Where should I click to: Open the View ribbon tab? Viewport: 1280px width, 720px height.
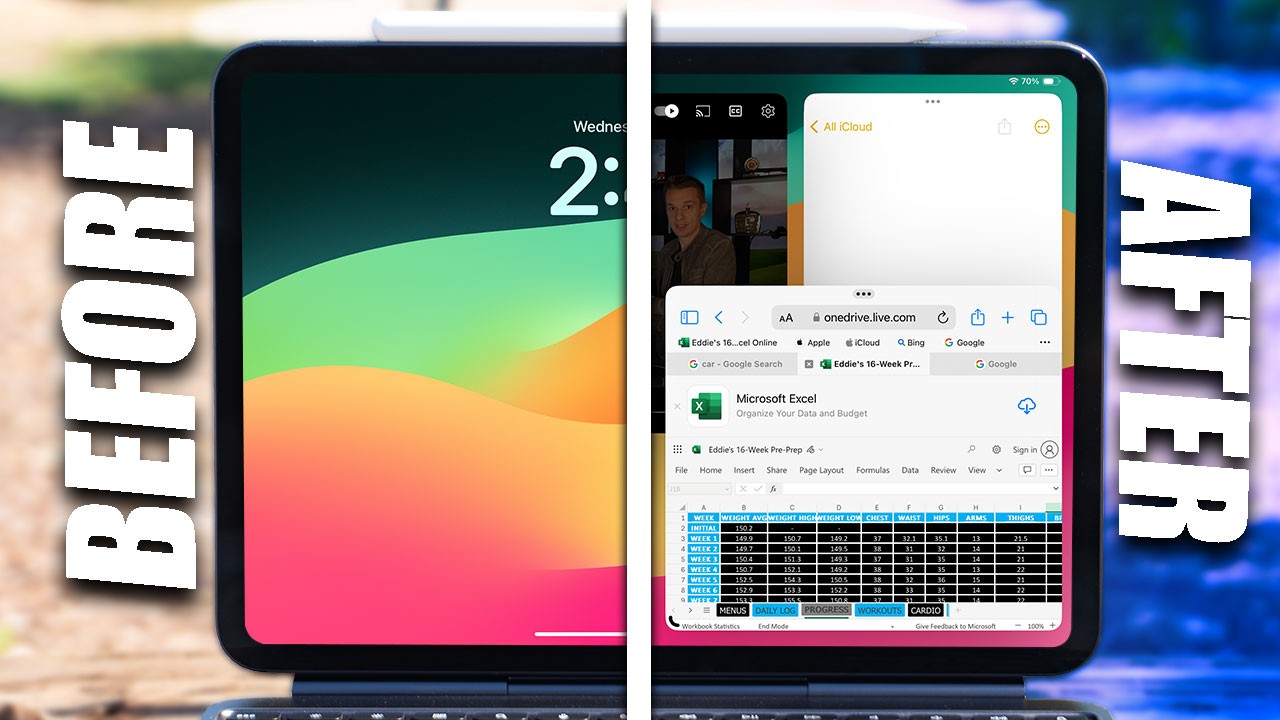[977, 470]
